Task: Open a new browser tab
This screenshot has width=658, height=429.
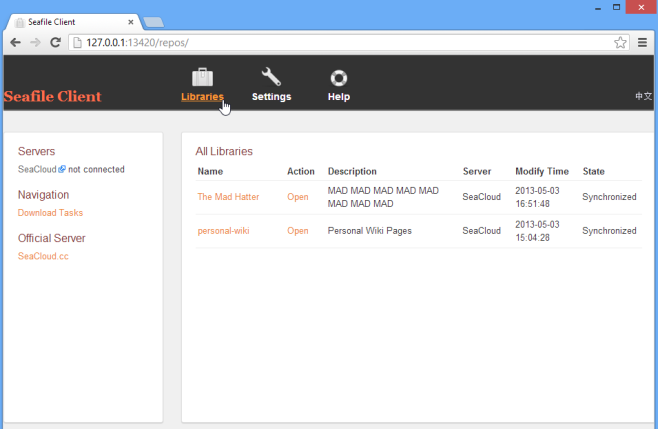Action: click(154, 22)
